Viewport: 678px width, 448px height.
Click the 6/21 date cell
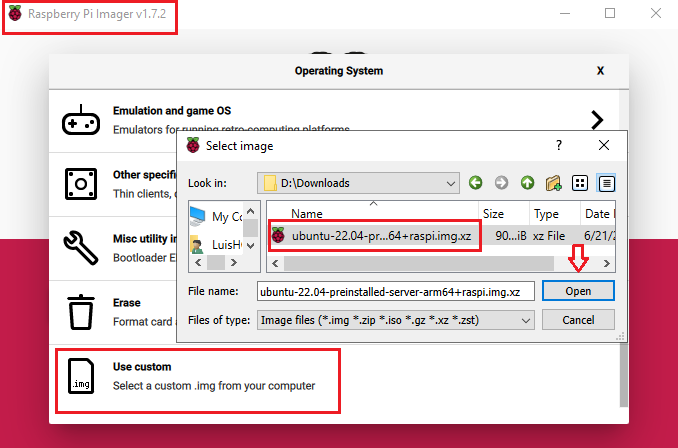click(599, 236)
